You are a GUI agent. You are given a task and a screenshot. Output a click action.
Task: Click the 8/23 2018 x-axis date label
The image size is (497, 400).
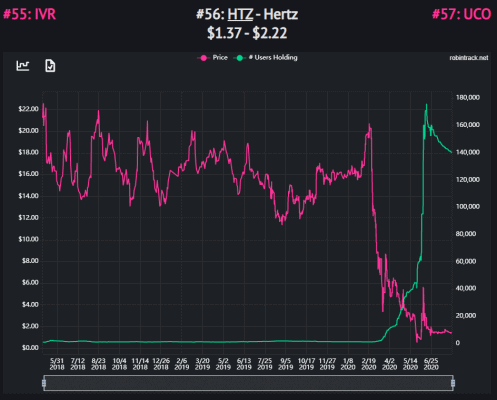tap(98, 364)
